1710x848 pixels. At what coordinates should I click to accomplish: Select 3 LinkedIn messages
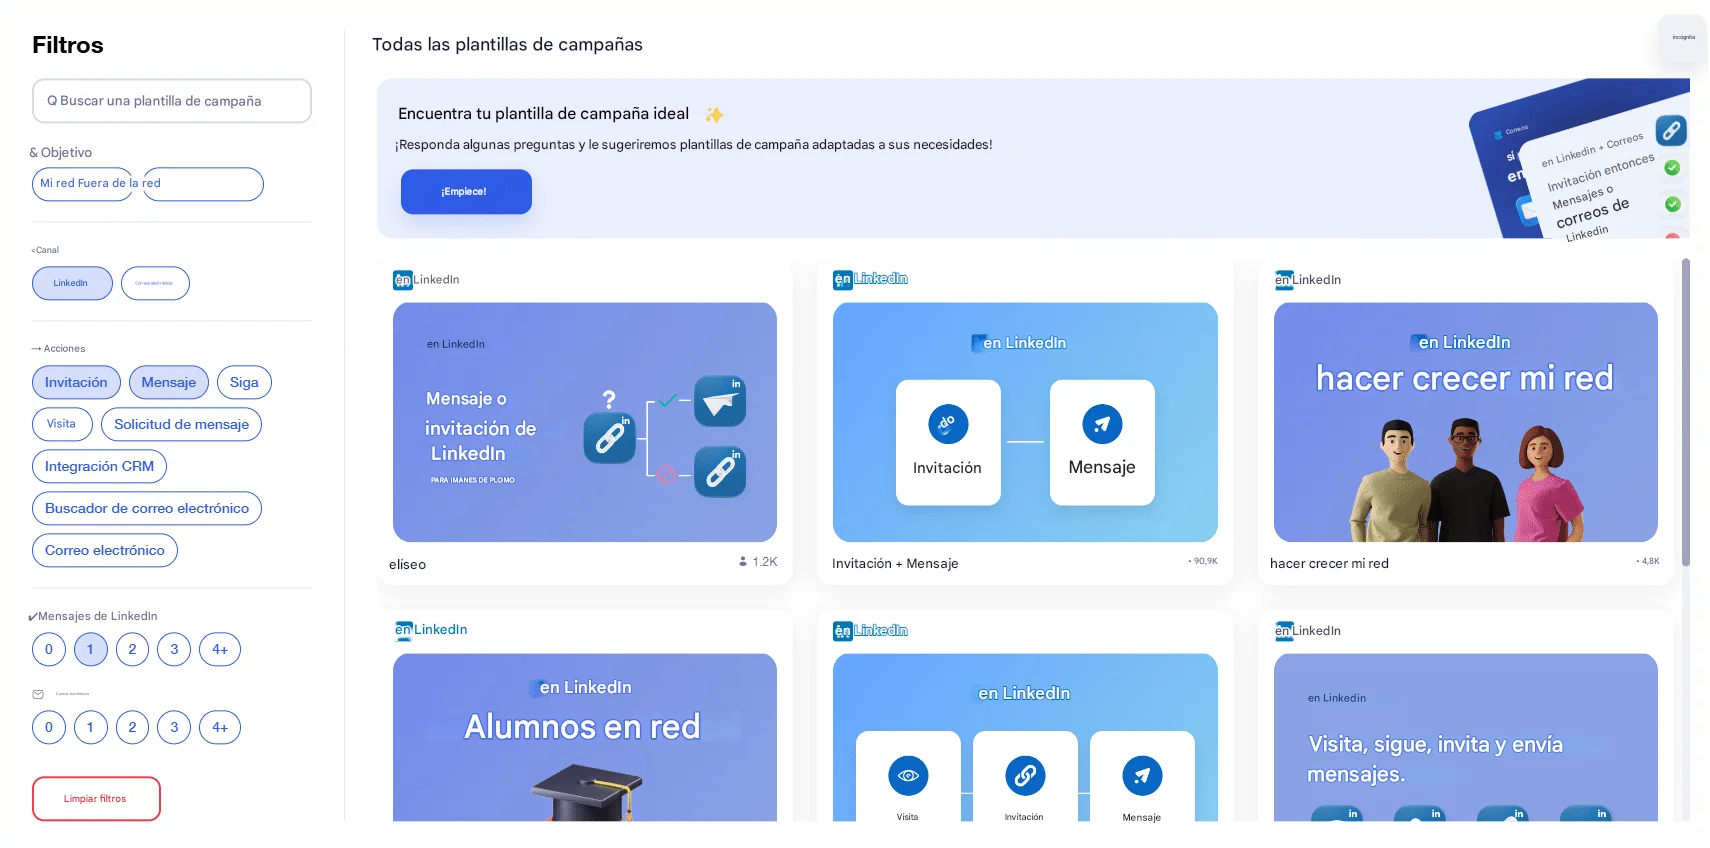pyautogui.click(x=174, y=649)
